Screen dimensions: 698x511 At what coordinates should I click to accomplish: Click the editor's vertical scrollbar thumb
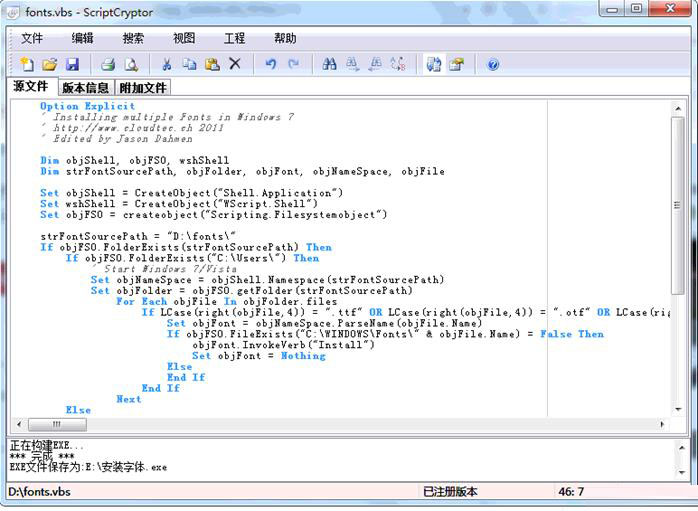[x=678, y=206]
